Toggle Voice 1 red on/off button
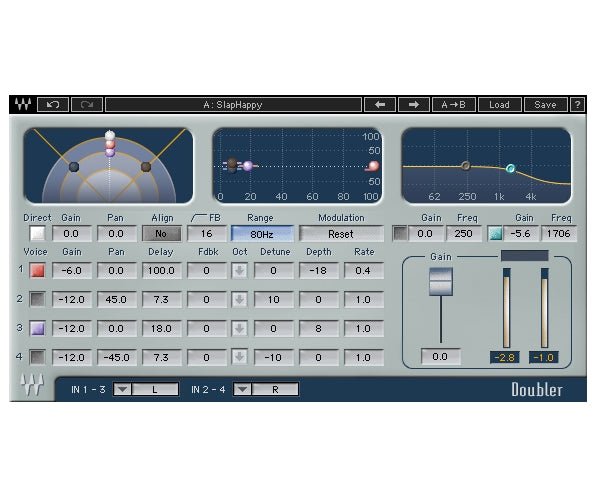Screen dimensions: 597x497 pos(37,271)
